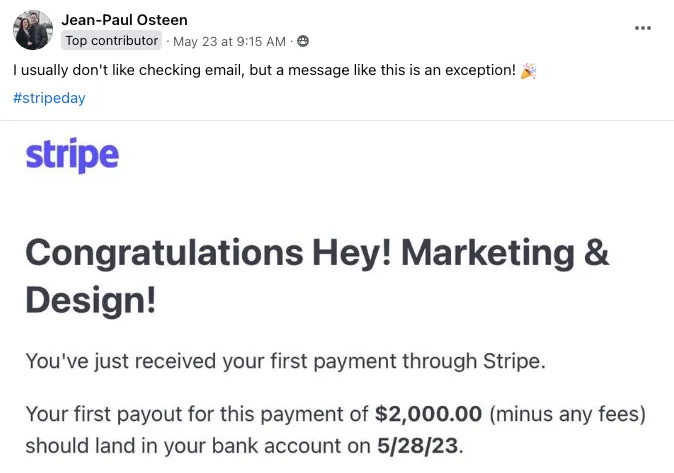Click the Top contributor badge
Viewport: 674px width, 473px height.
point(111,41)
